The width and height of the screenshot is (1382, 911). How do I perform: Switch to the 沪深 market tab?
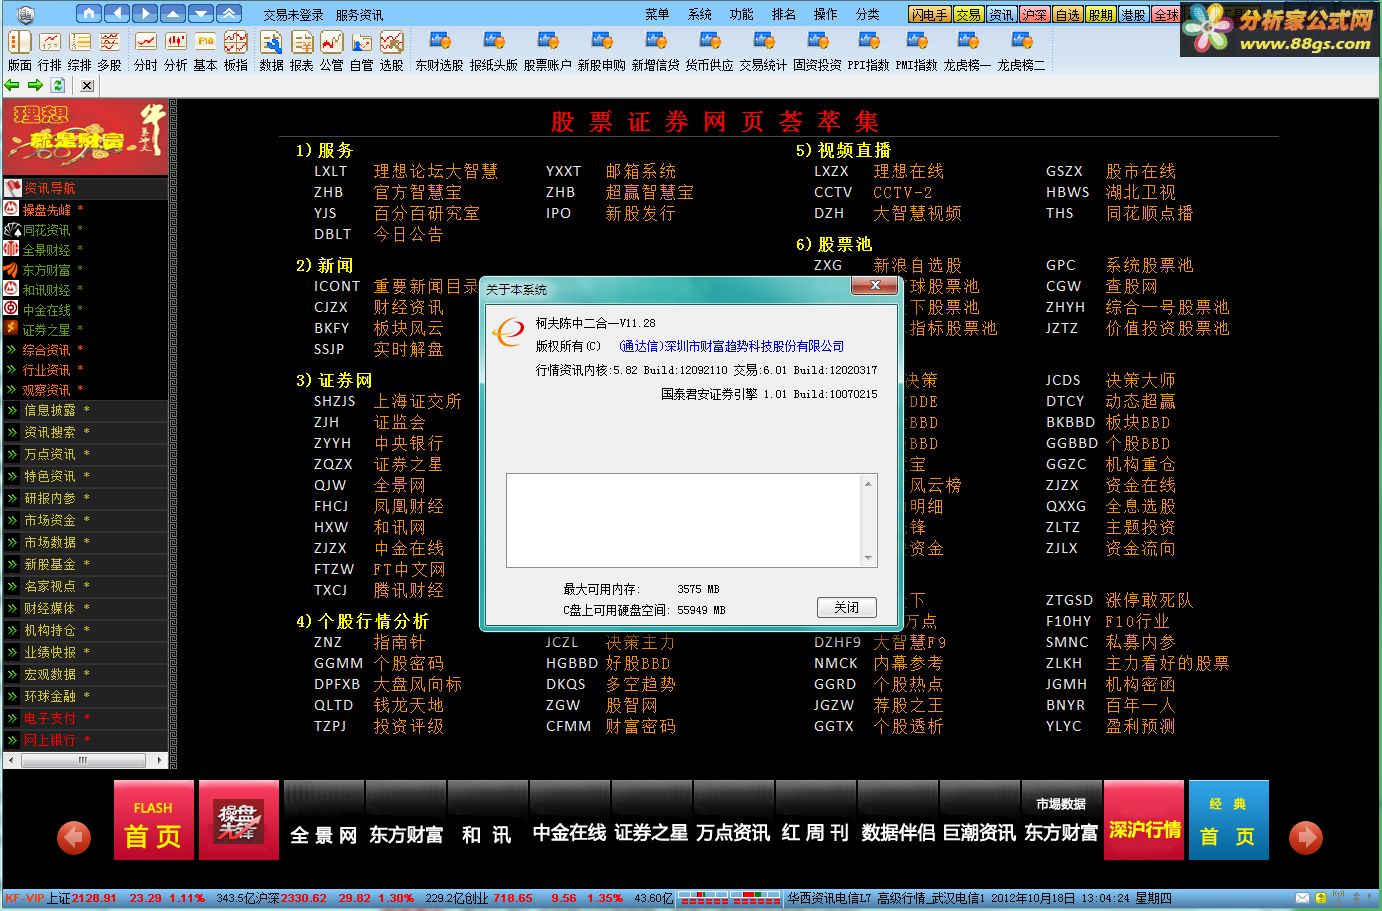click(1035, 15)
